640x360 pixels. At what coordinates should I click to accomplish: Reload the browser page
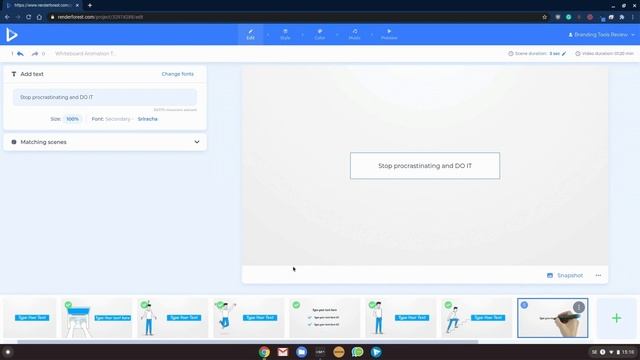tap(29, 17)
